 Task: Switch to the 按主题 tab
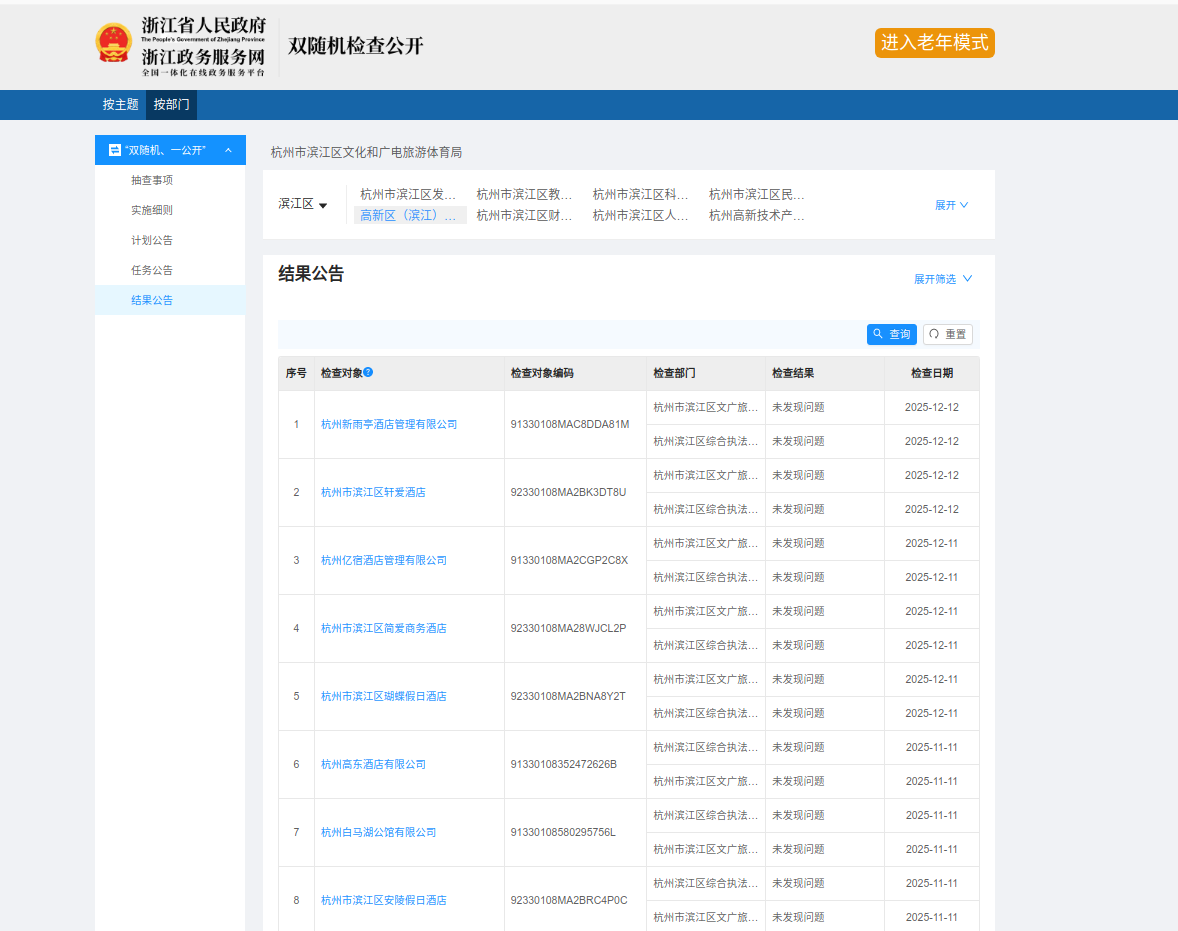pyautogui.click(x=120, y=104)
